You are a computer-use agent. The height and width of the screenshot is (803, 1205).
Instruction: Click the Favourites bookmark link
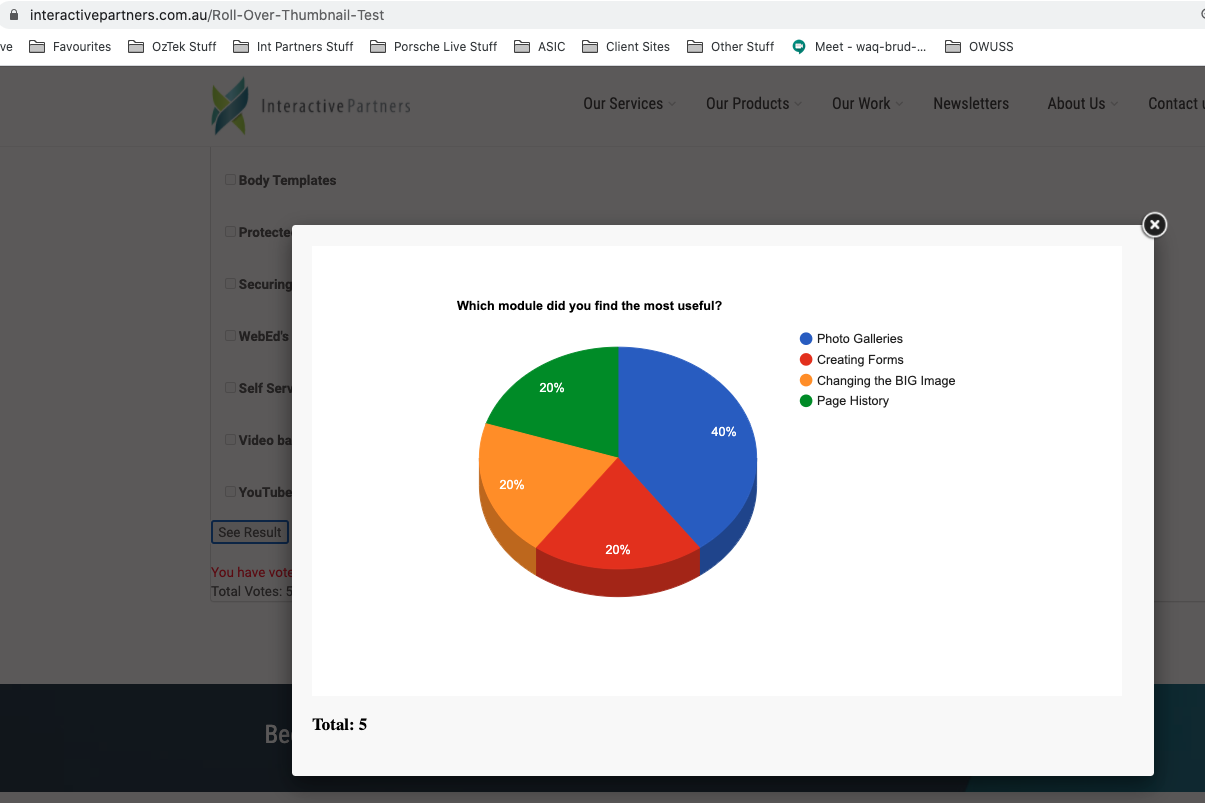click(82, 46)
